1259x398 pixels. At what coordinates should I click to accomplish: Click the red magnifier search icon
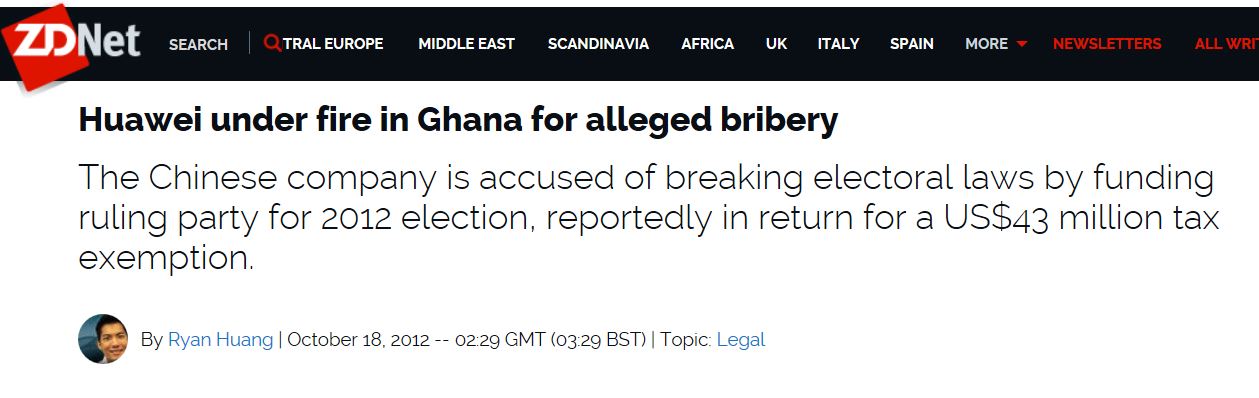[x=272, y=43]
